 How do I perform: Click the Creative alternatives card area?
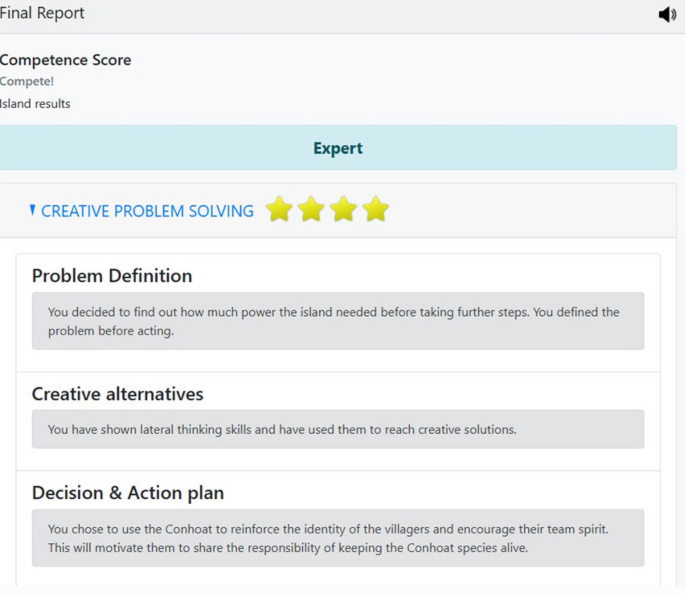pyautogui.click(x=500, y=392)
